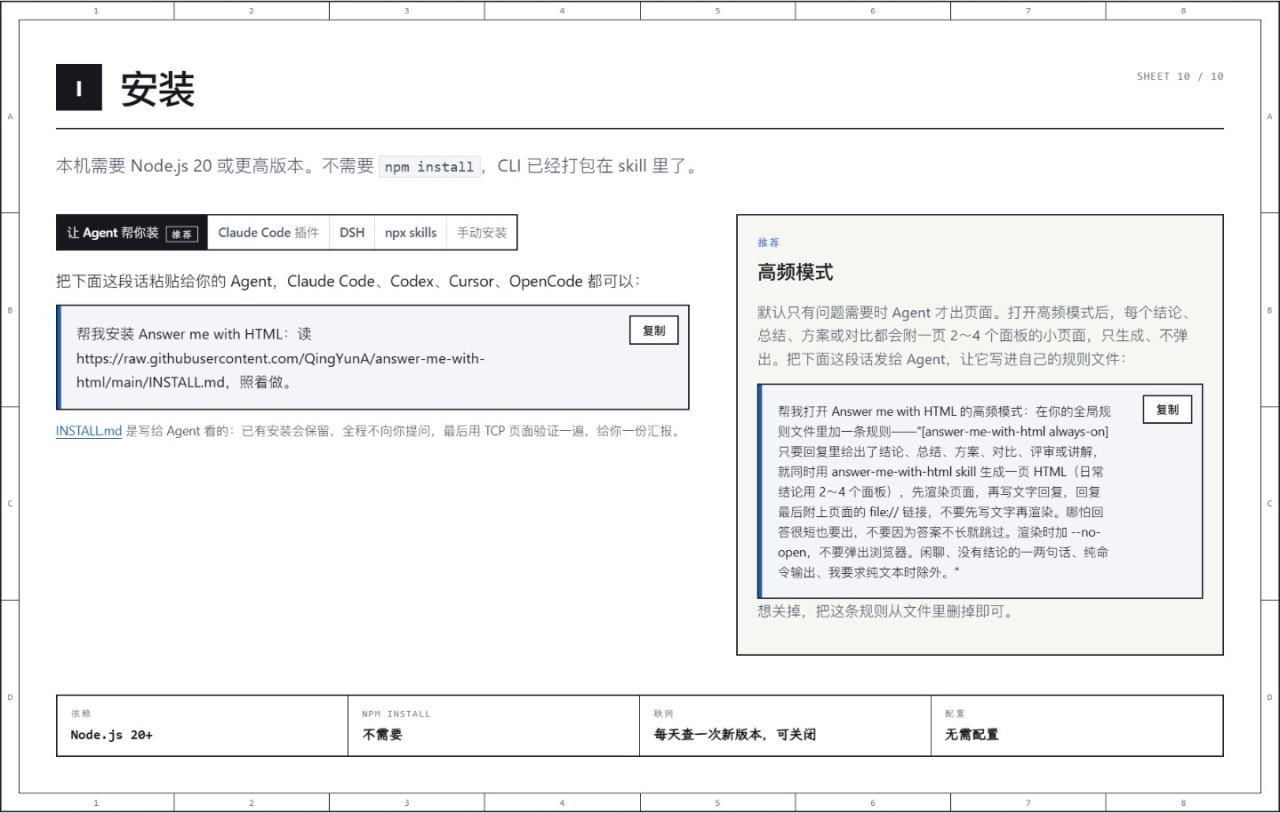The width and height of the screenshot is (1280, 813).
Task: Click the 高频模式 heading
Action: tap(795, 272)
